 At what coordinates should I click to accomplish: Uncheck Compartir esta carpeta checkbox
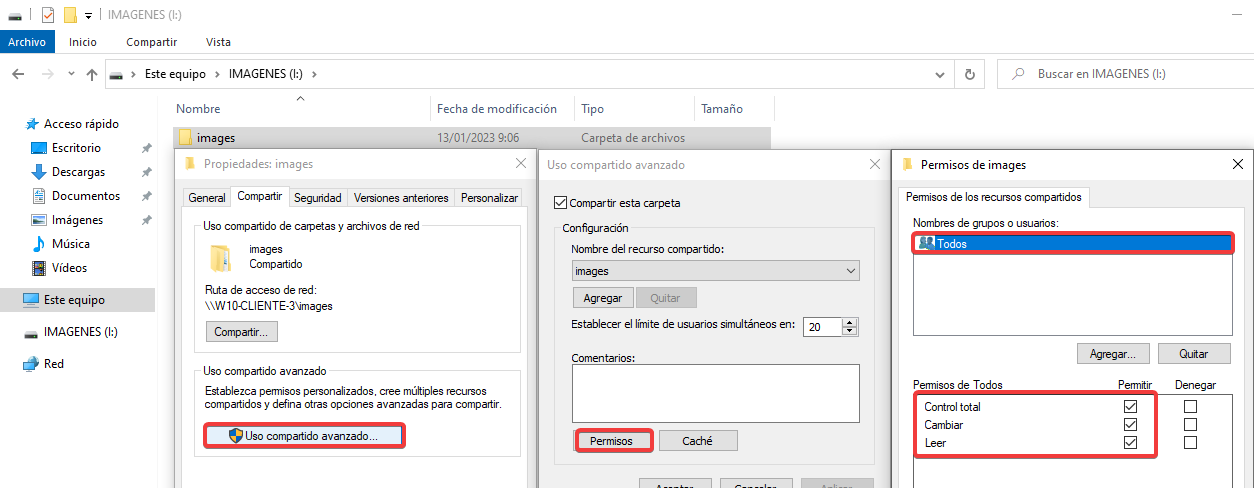click(560, 203)
